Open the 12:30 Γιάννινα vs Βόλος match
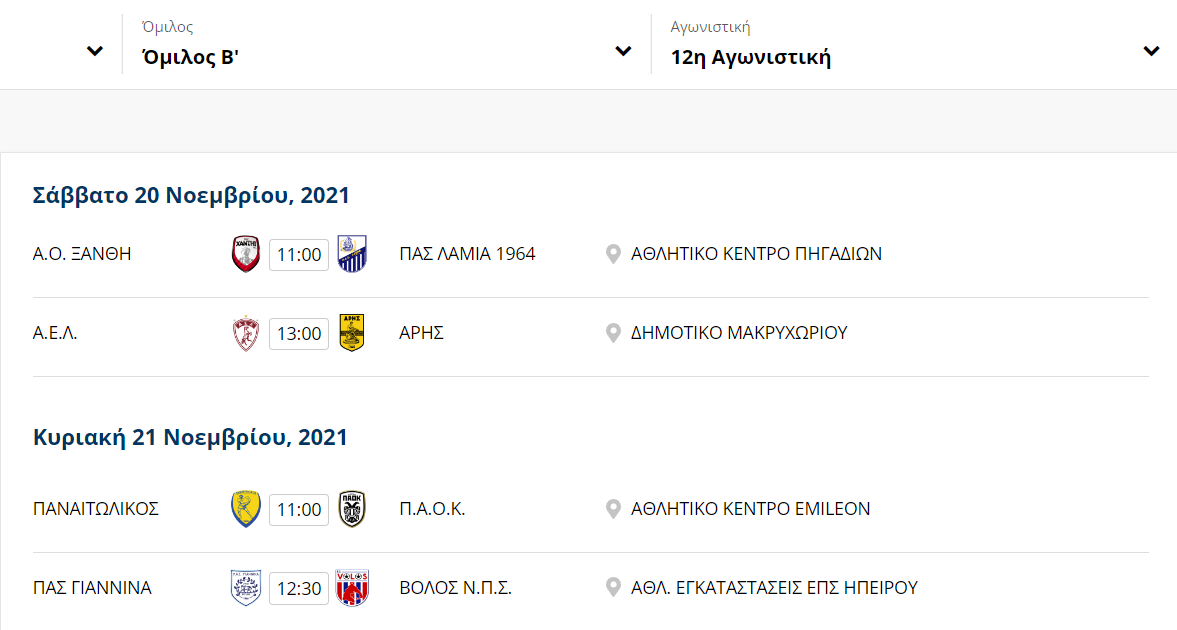 pyautogui.click(x=299, y=588)
